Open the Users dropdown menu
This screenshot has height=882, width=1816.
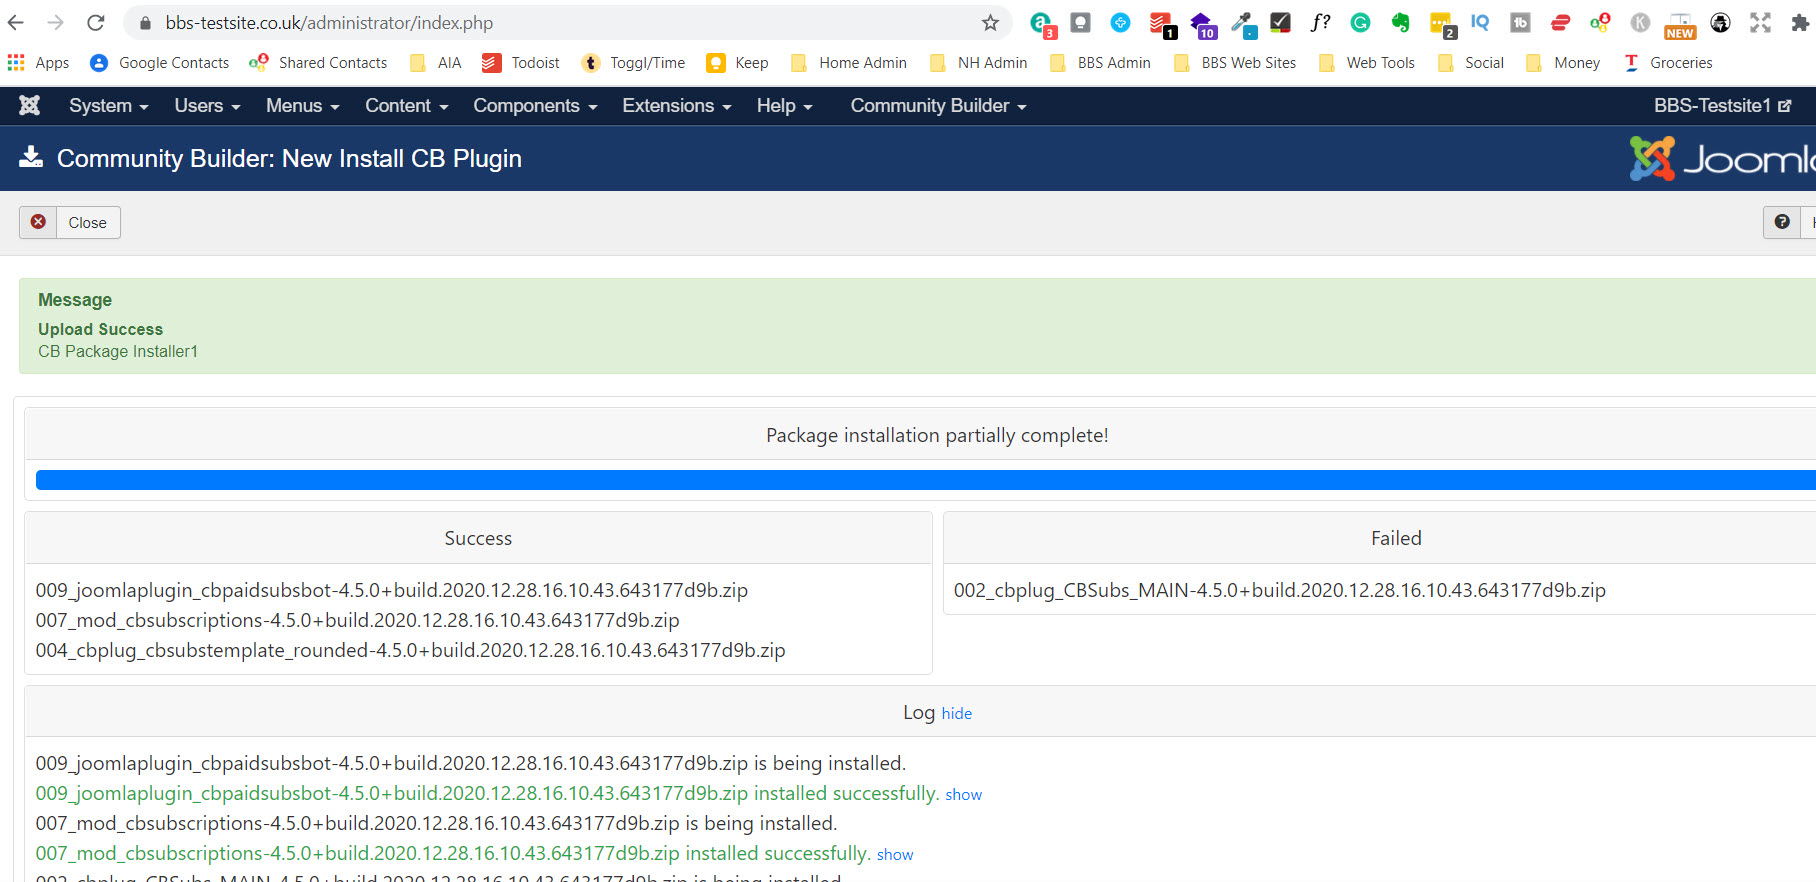pos(207,105)
